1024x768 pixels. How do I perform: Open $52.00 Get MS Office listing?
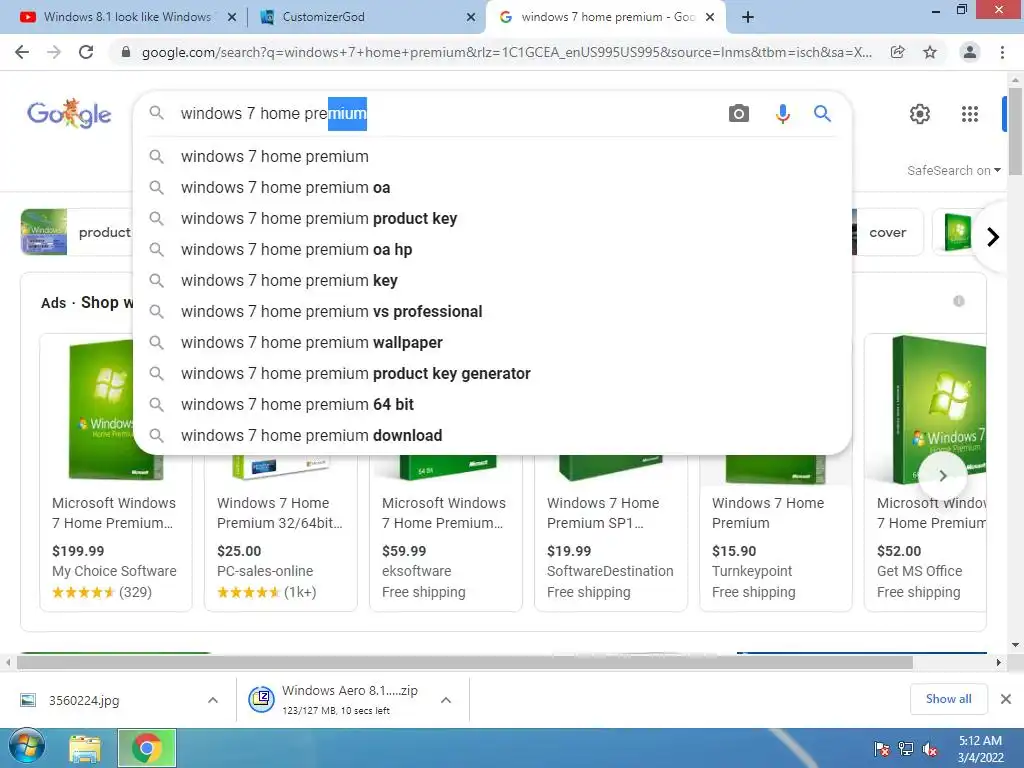tap(925, 473)
